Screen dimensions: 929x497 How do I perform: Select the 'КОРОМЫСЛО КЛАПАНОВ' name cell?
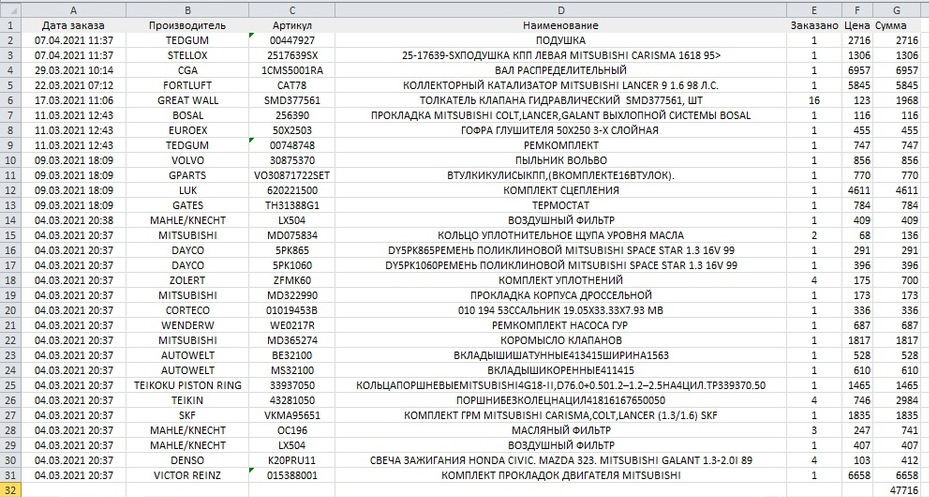(561, 341)
